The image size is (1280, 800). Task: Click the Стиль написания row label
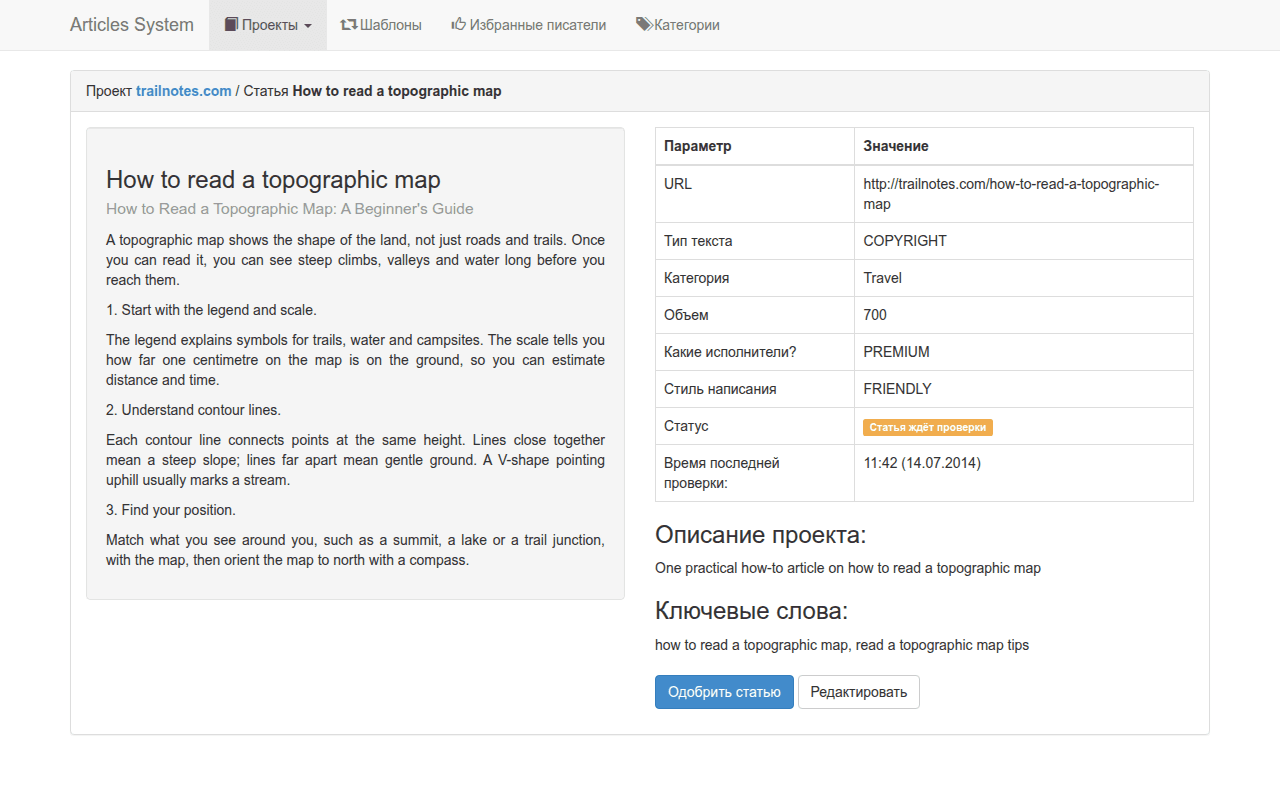(720, 389)
